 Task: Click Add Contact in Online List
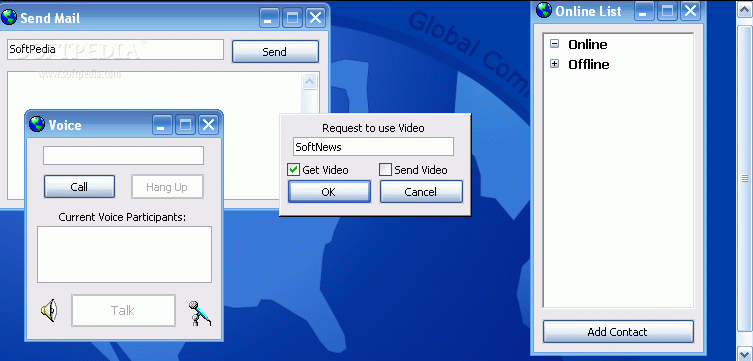point(618,332)
